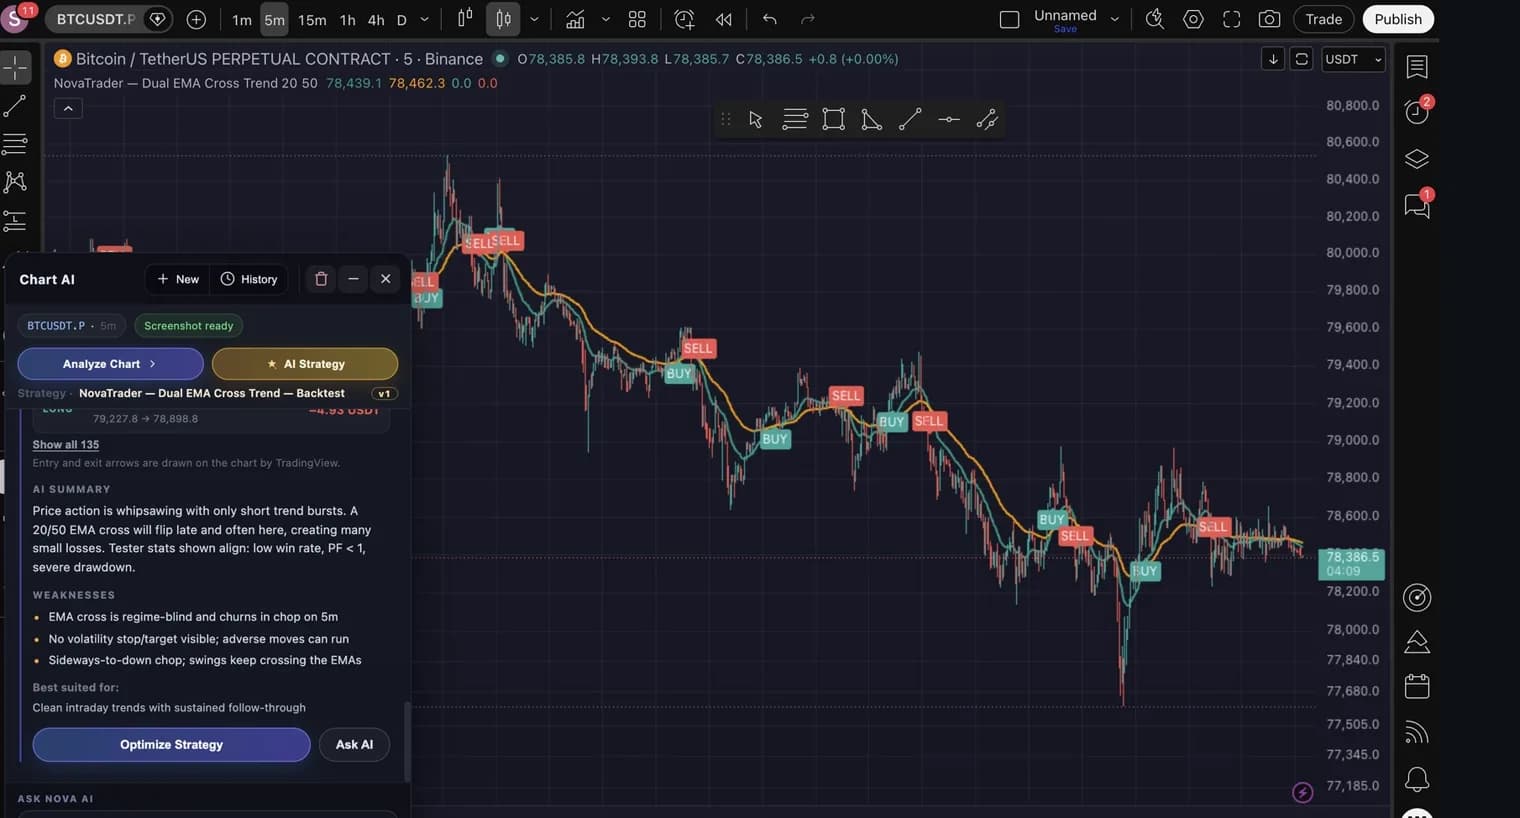Open the chart type dropdown arrow
The image size is (1520, 818).
pyautogui.click(x=534, y=19)
